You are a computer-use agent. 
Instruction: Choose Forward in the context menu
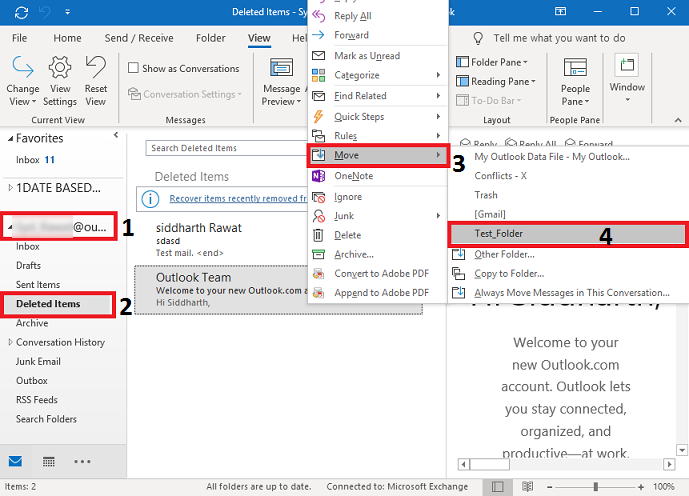point(377,35)
